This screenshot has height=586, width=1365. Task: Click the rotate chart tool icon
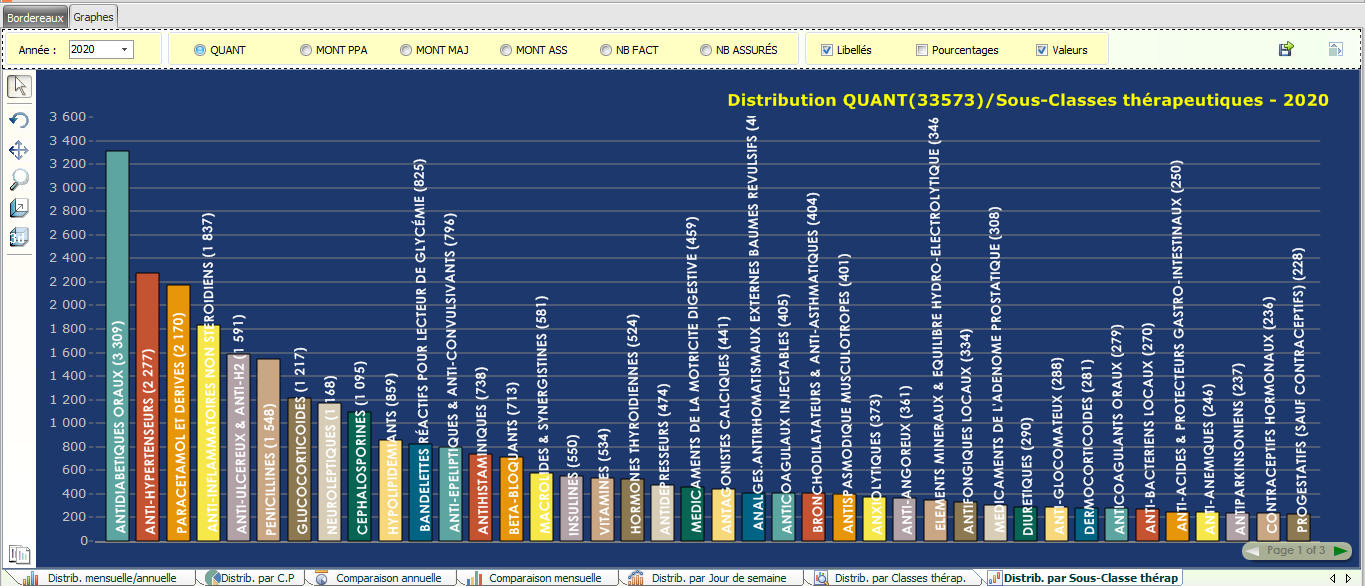19,120
